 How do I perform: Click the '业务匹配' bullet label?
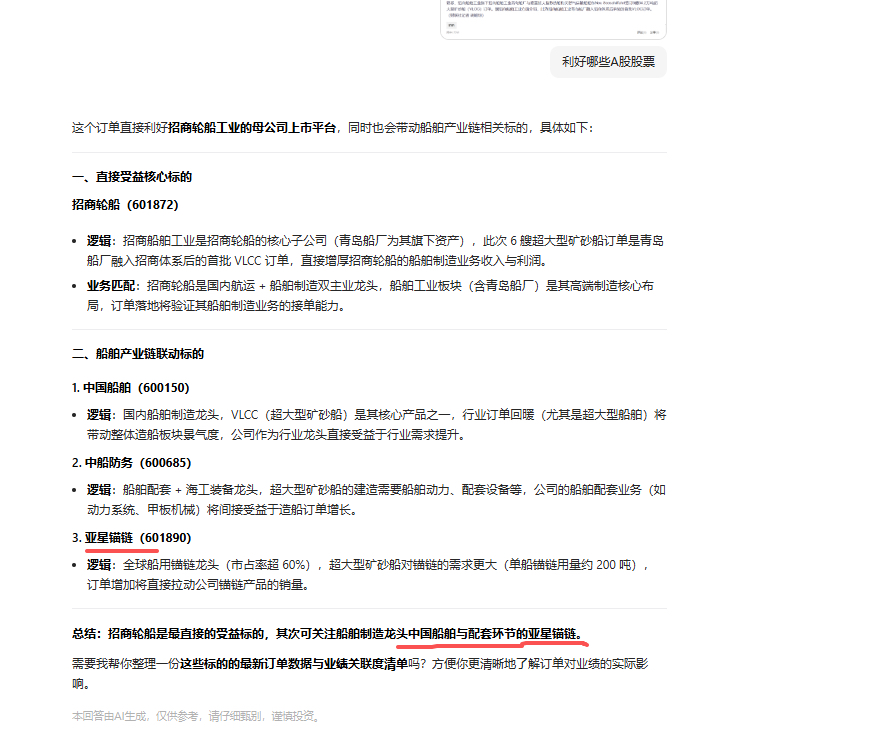click(x=110, y=286)
